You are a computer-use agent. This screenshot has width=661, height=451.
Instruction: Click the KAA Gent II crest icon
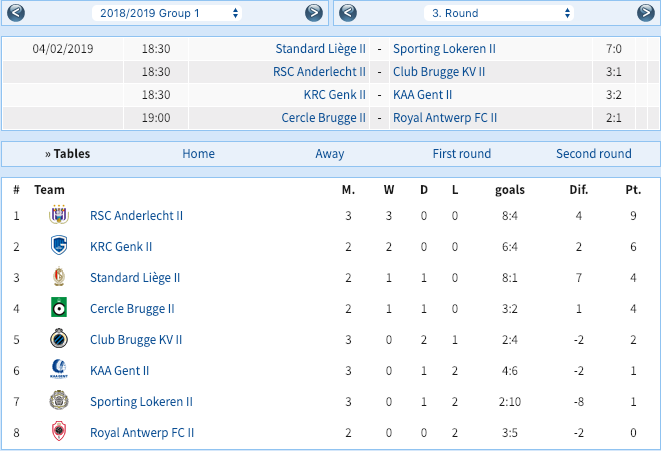pos(59,370)
